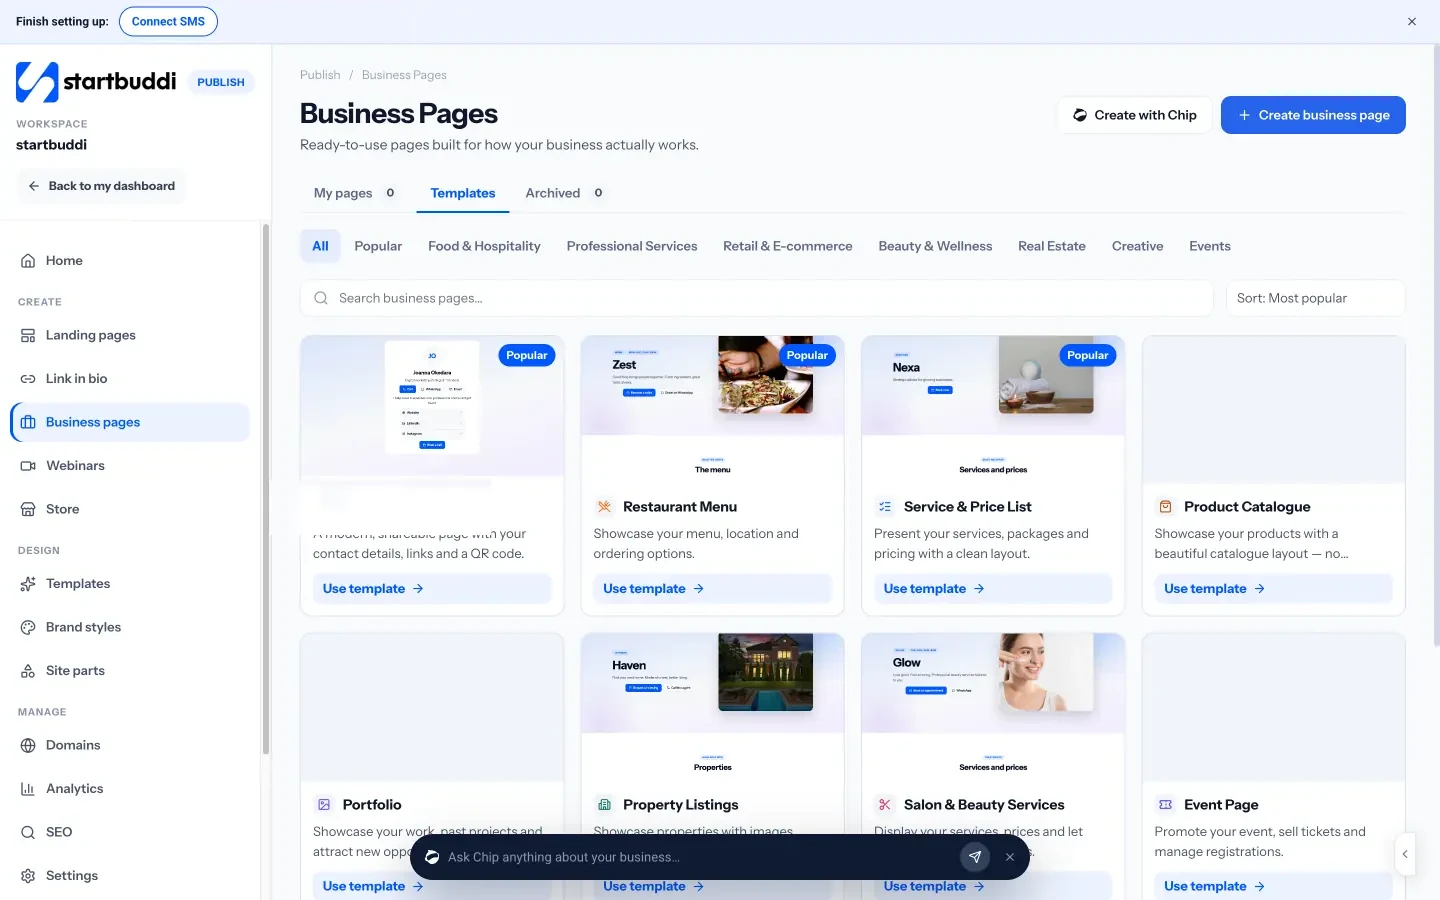This screenshot has height=900, width=1440.
Task: Click the Home sidebar icon
Action: point(28,261)
